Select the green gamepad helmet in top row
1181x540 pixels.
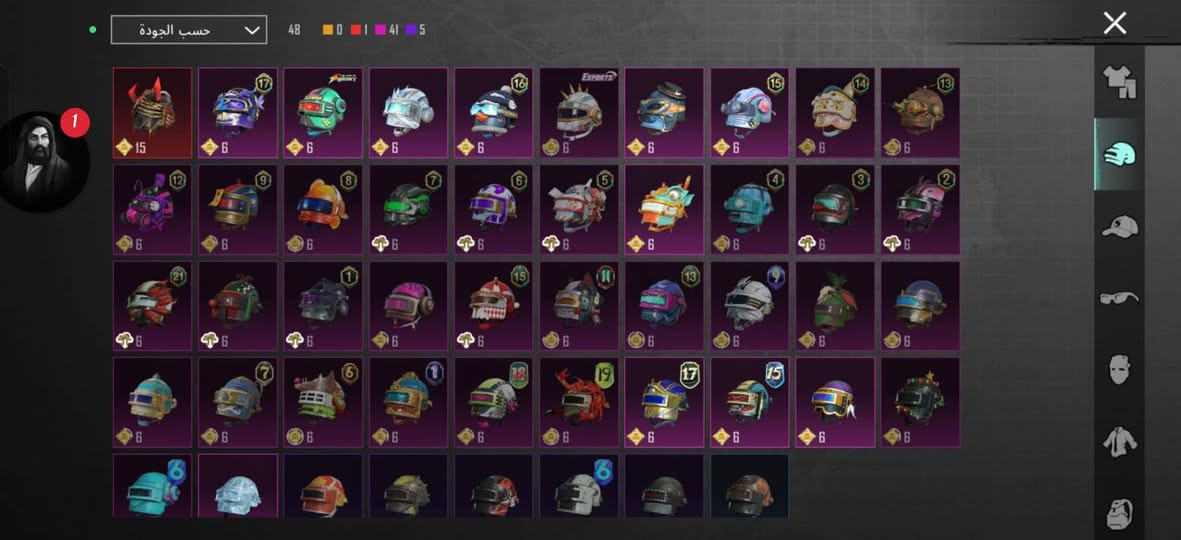pyautogui.click(x=323, y=113)
